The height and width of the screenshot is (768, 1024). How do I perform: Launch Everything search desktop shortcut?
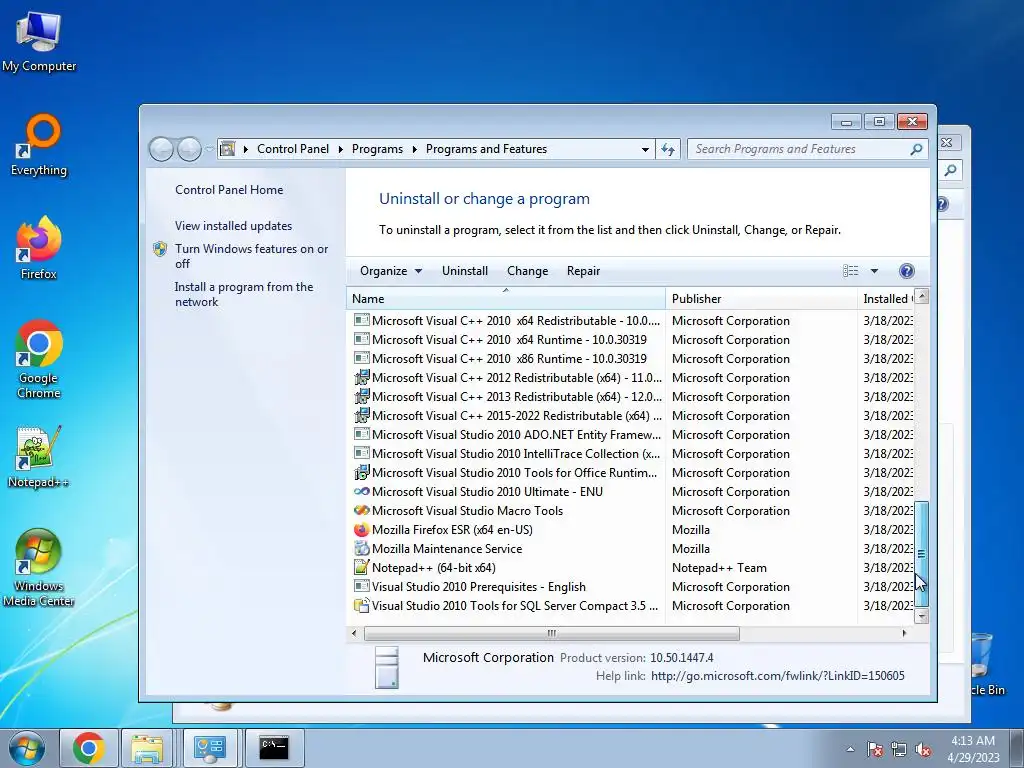(39, 145)
